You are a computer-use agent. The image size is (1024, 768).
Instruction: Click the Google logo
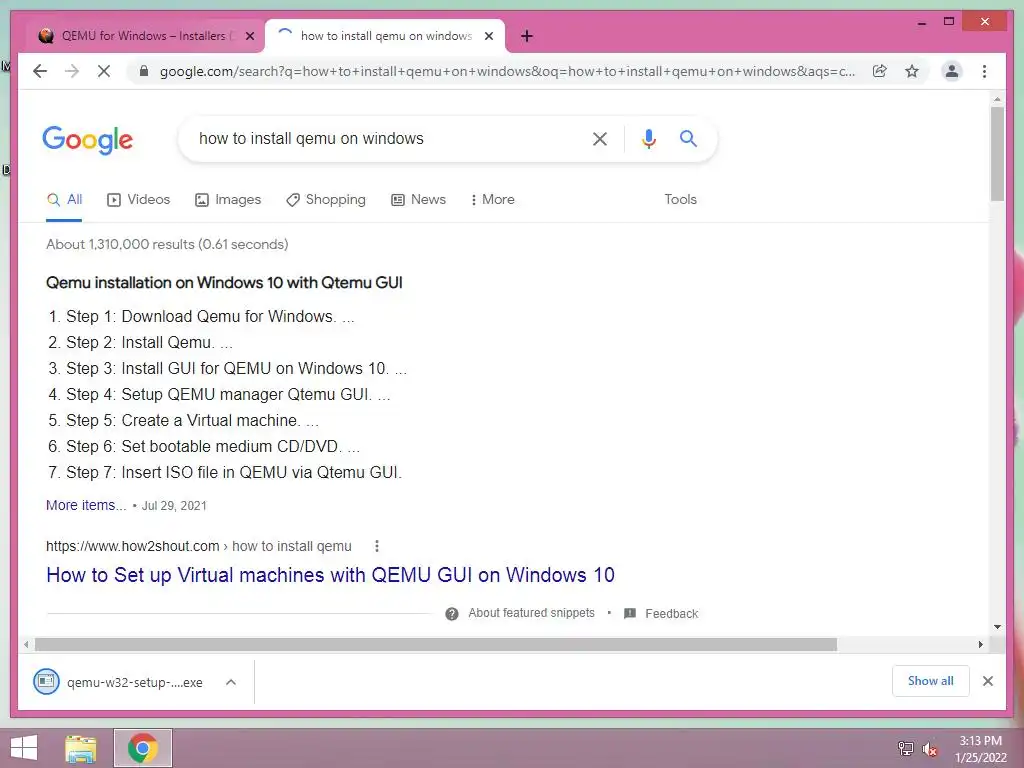88,139
